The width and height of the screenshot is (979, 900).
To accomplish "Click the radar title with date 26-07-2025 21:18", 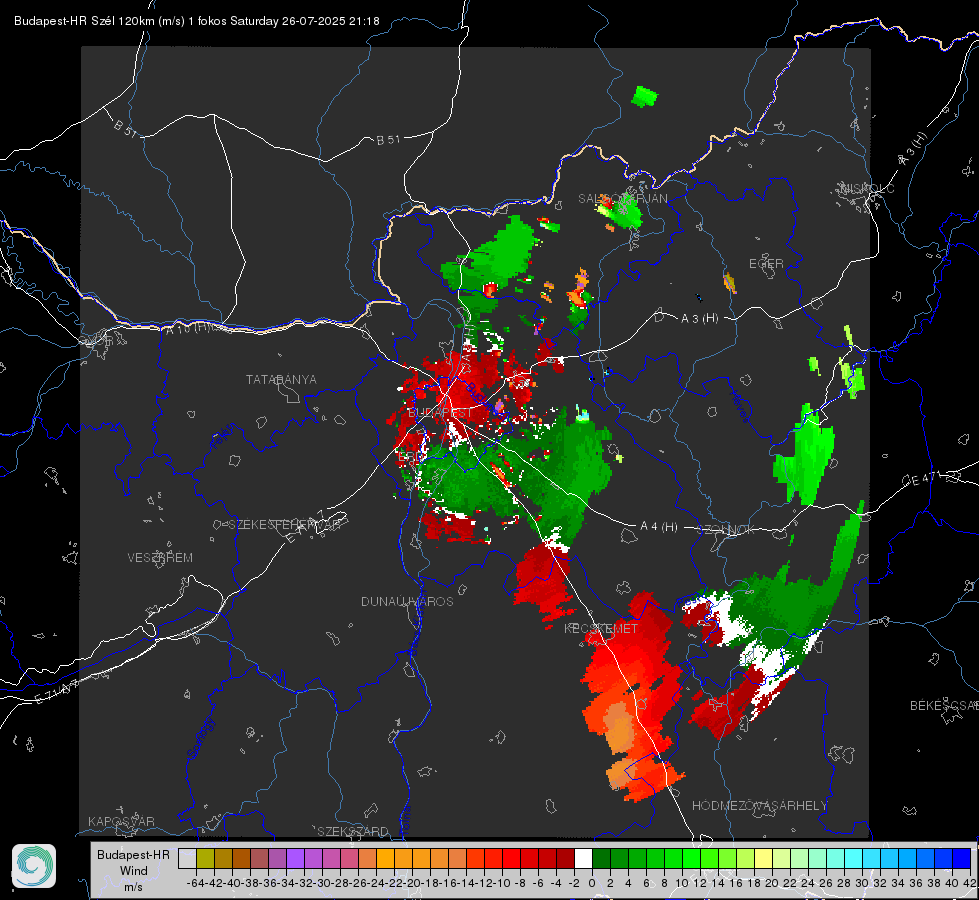I will pos(197,21).
